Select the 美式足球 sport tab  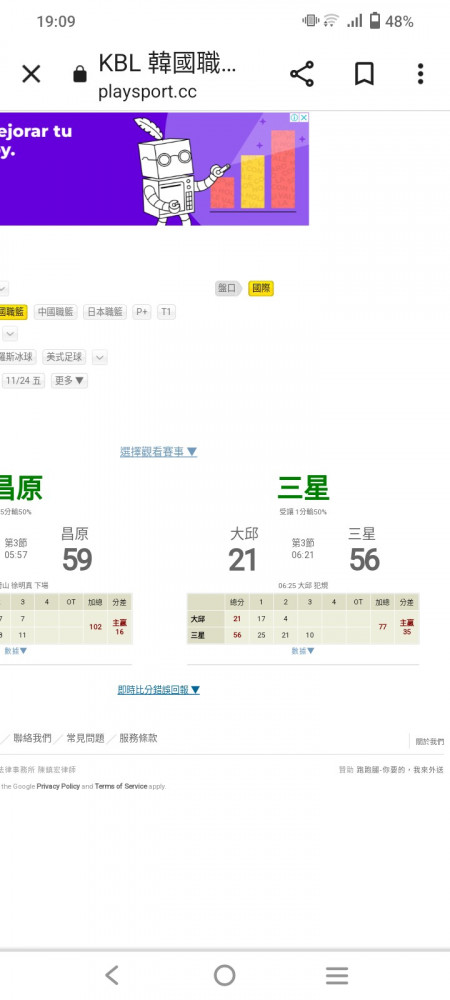click(x=64, y=357)
